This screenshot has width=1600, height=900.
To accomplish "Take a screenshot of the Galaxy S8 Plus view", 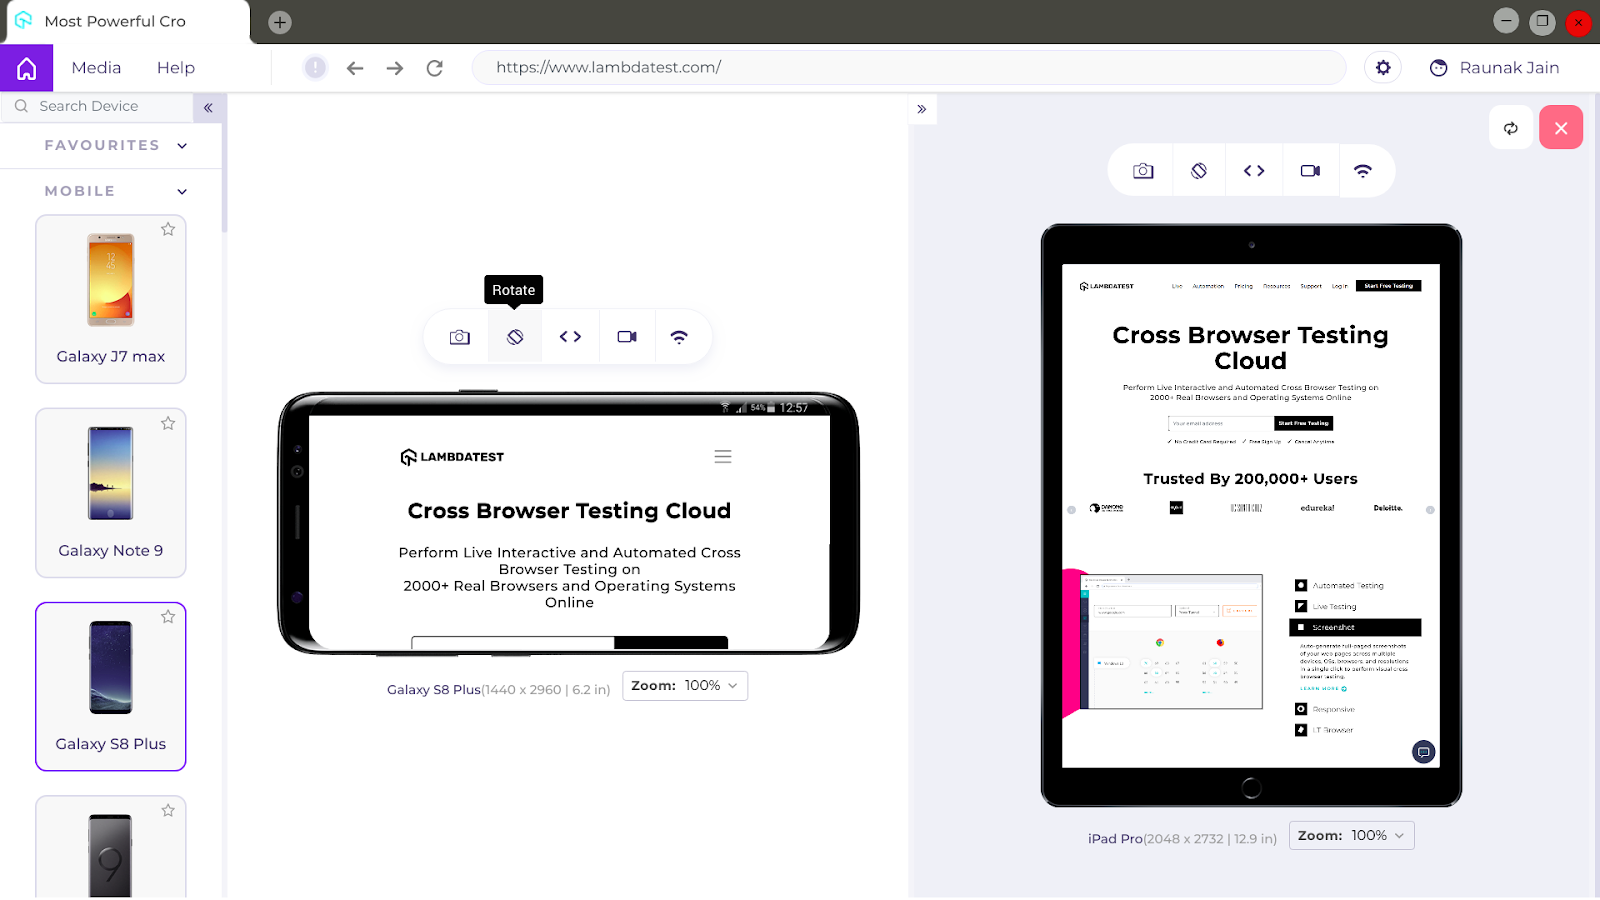I will pyautogui.click(x=460, y=337).
